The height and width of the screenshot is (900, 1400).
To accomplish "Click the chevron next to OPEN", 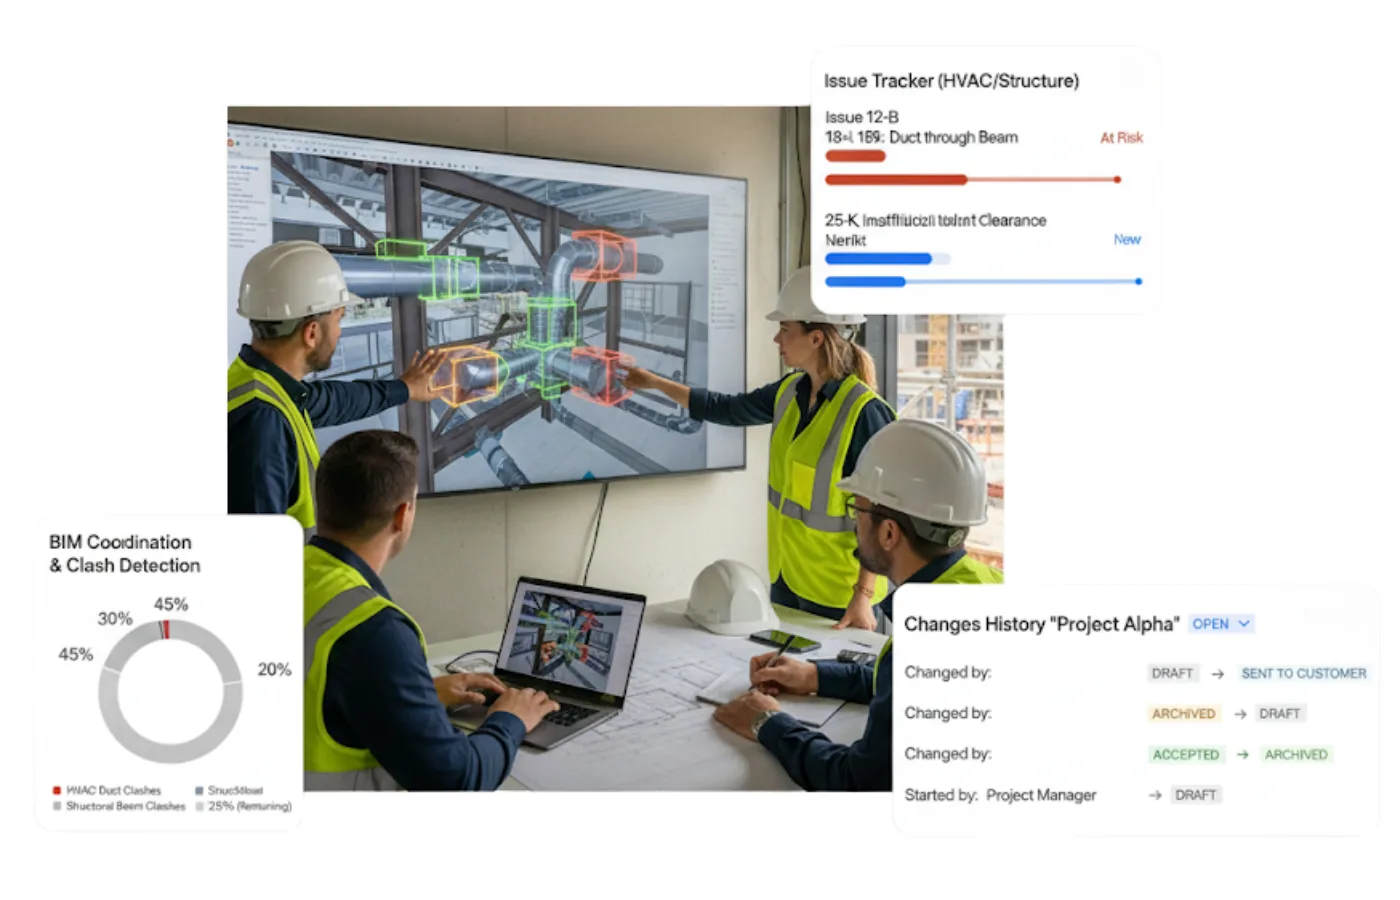I will pyautogui.click(x=1244, y=624).
